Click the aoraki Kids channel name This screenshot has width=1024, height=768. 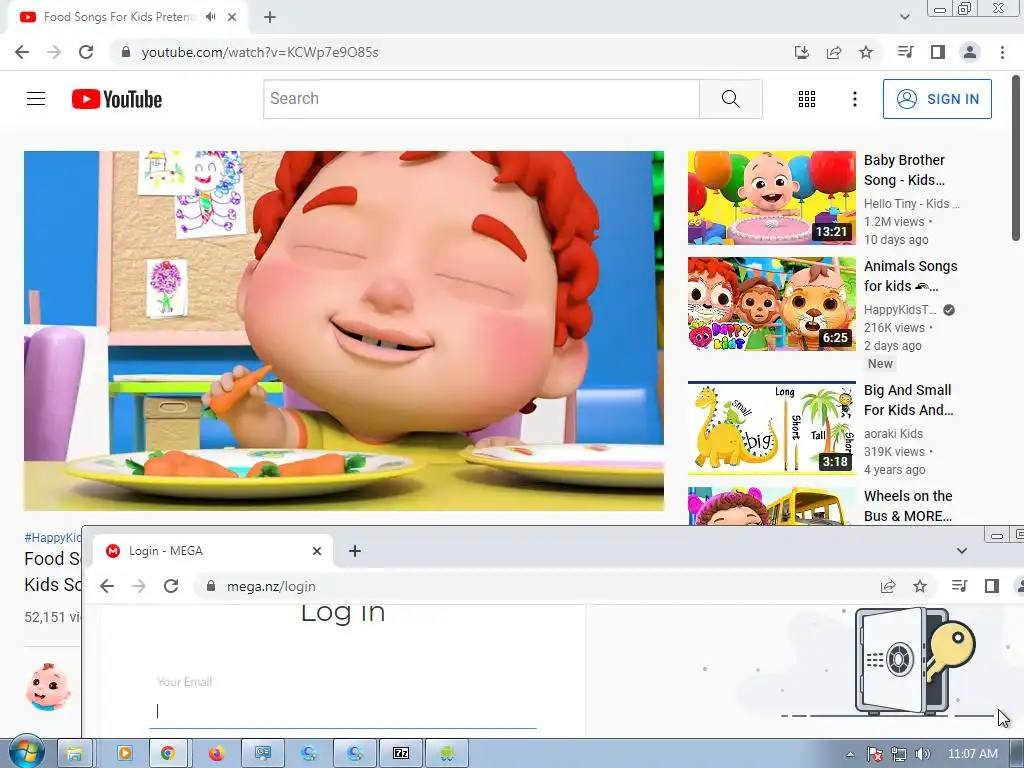[x=893, y=434]
